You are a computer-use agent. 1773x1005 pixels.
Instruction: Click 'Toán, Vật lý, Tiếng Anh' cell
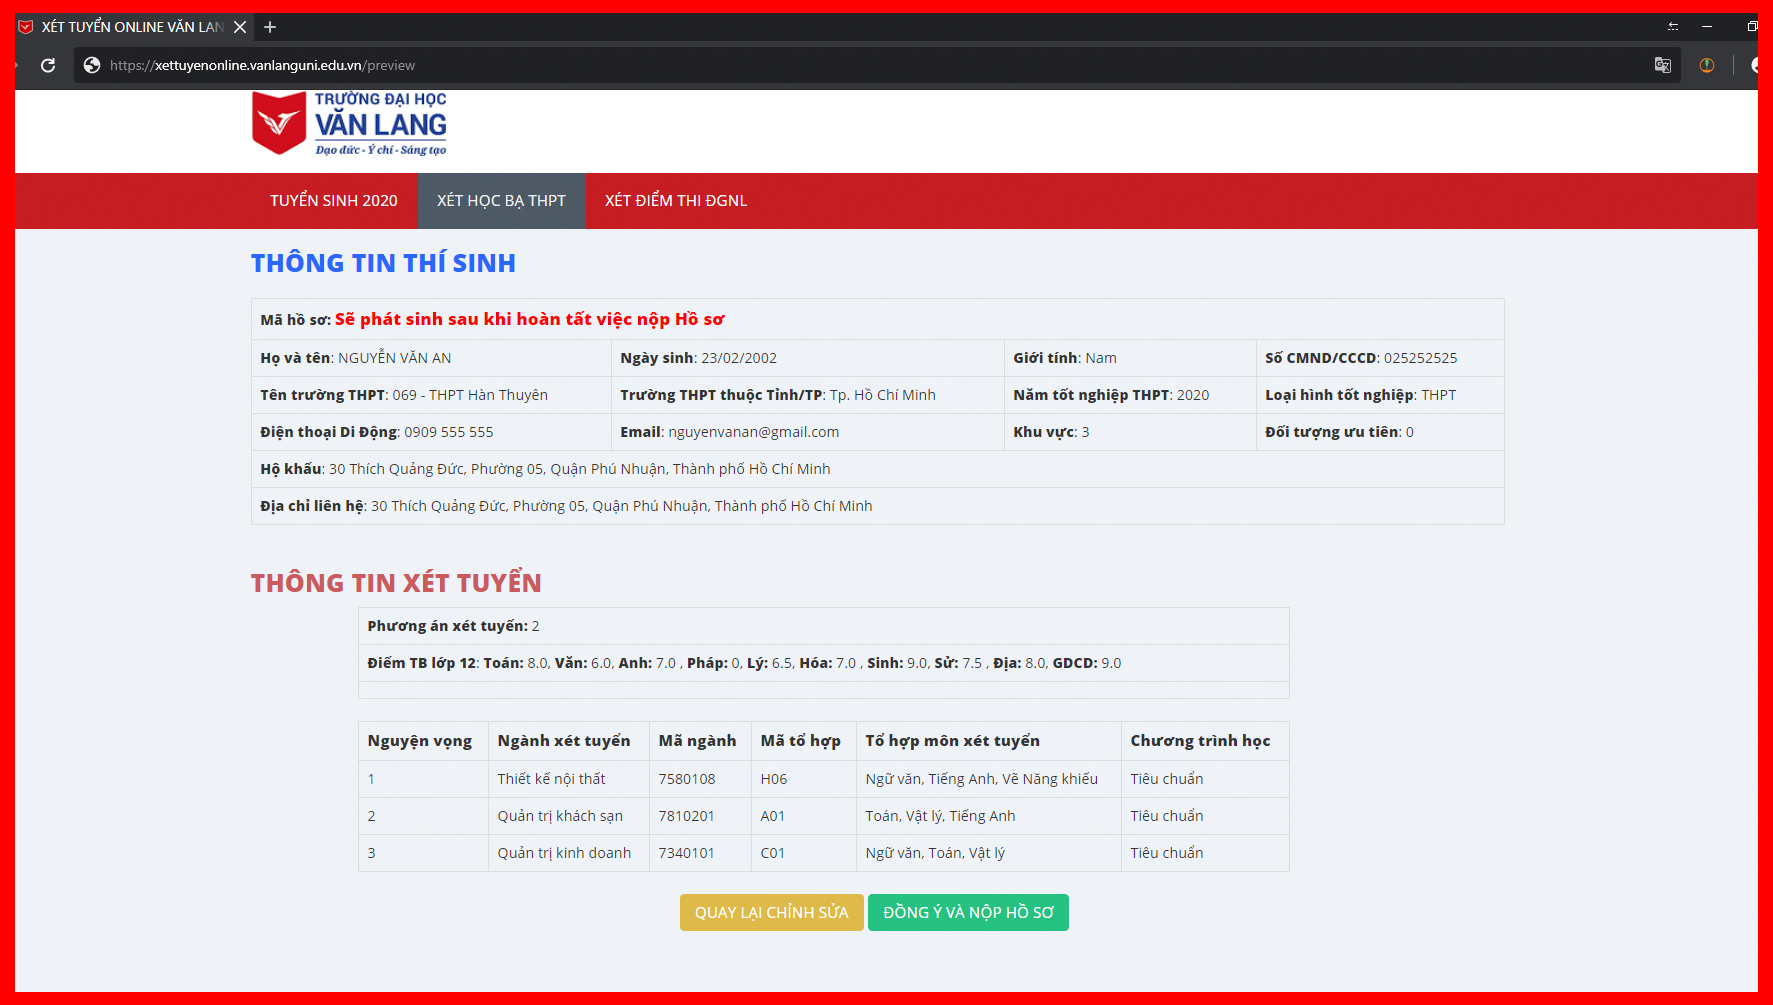988,816
